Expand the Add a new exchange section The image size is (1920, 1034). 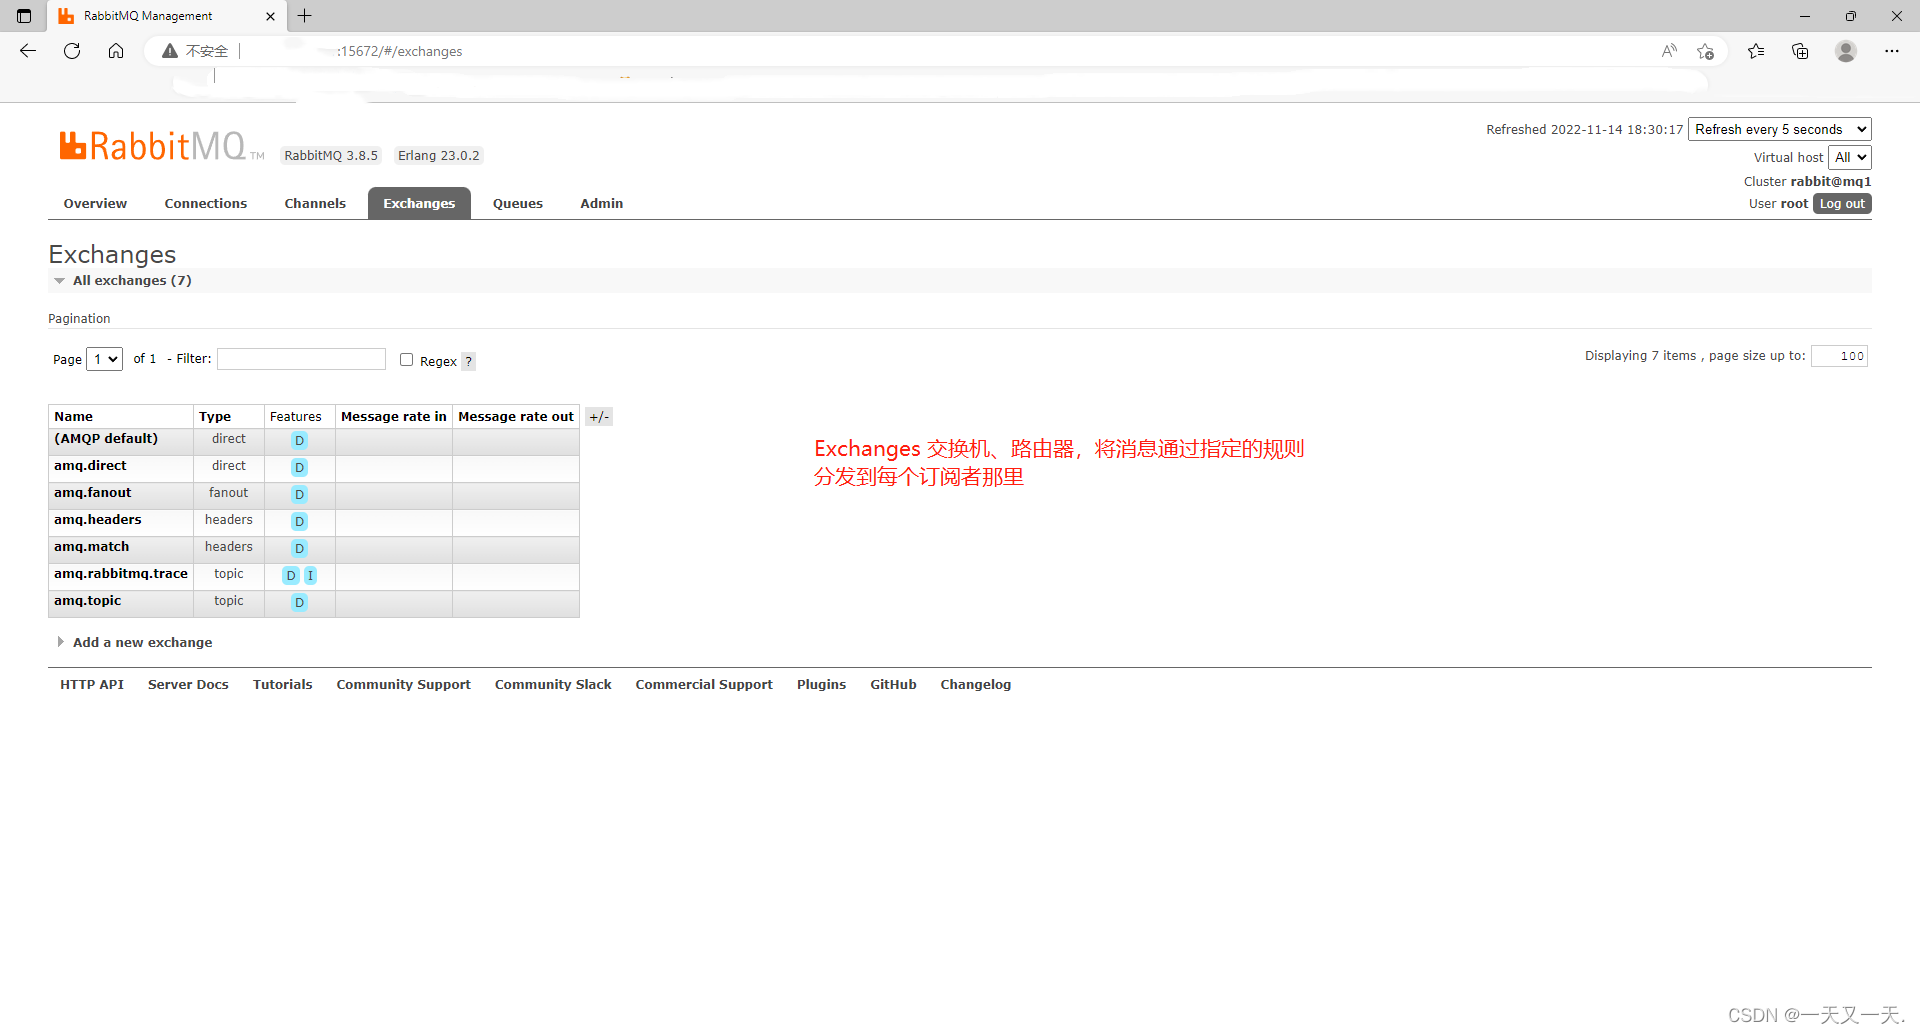coord(142,642)
